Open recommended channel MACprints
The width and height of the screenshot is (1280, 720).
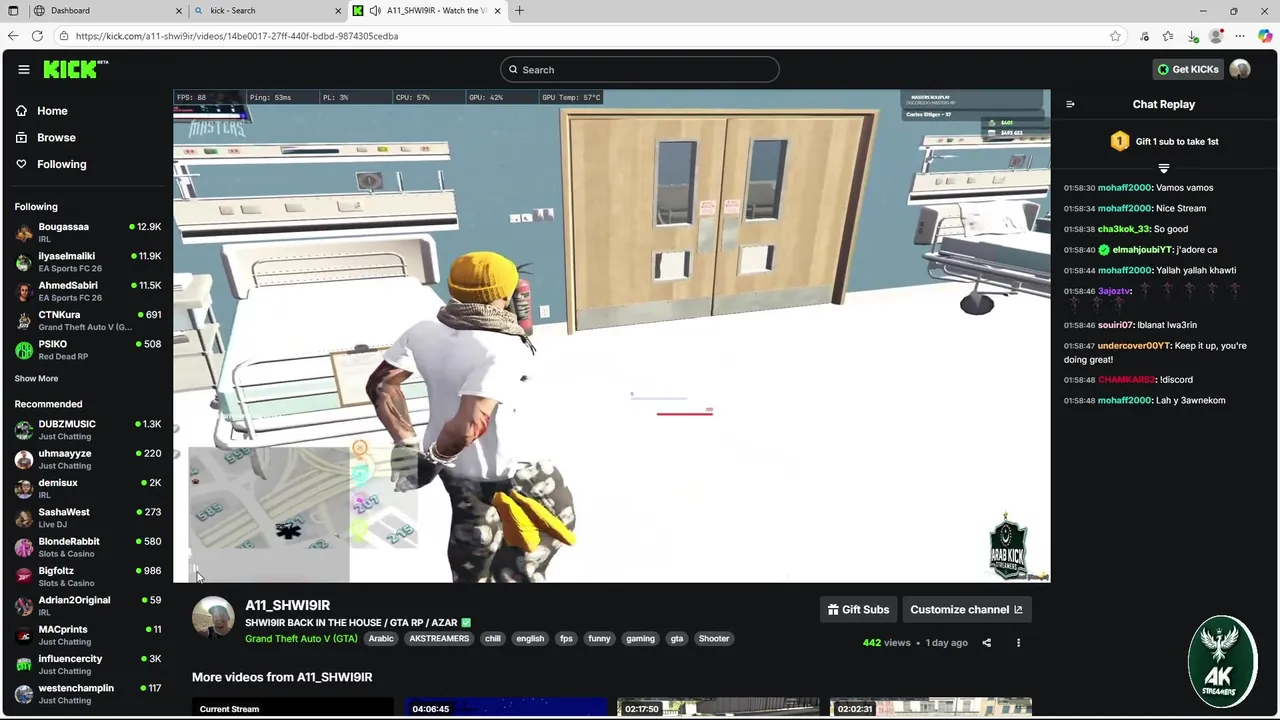tap(87, 635)
